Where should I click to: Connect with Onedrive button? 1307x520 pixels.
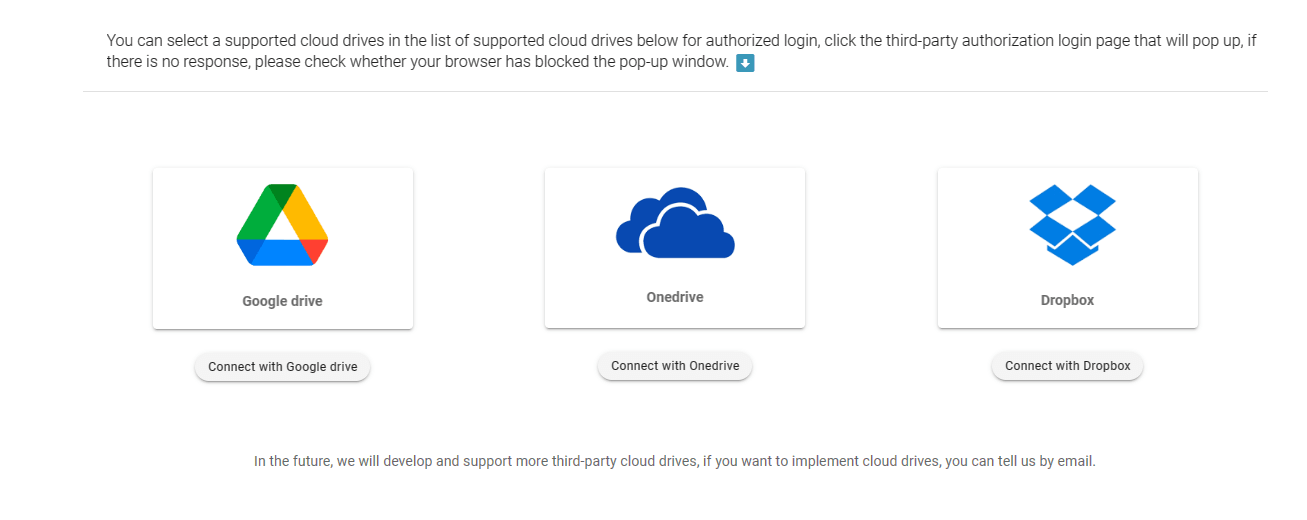[675, 366]
